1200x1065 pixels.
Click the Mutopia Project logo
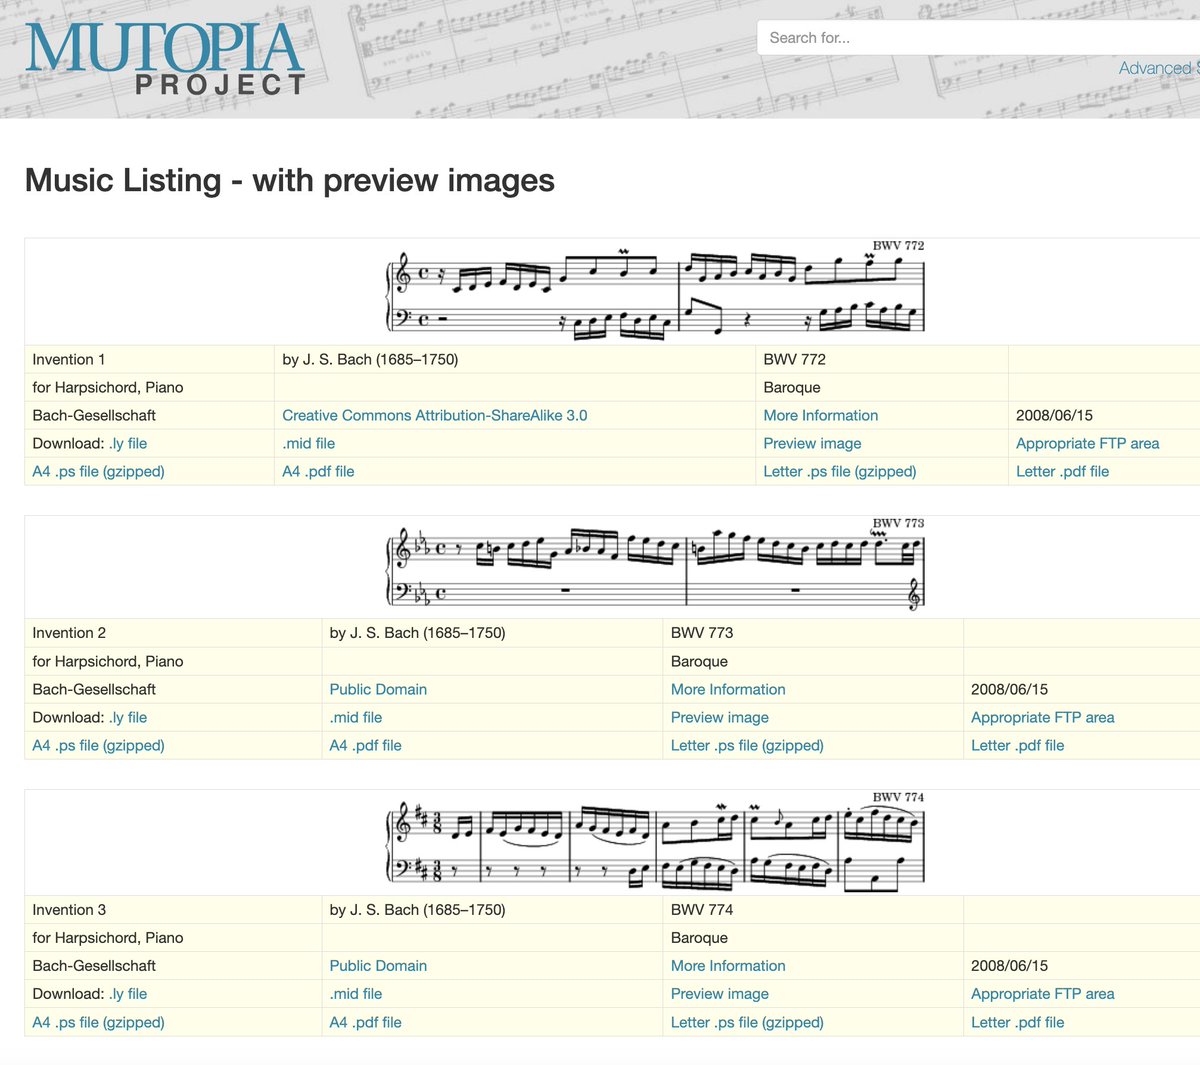[x=165, y=55]
